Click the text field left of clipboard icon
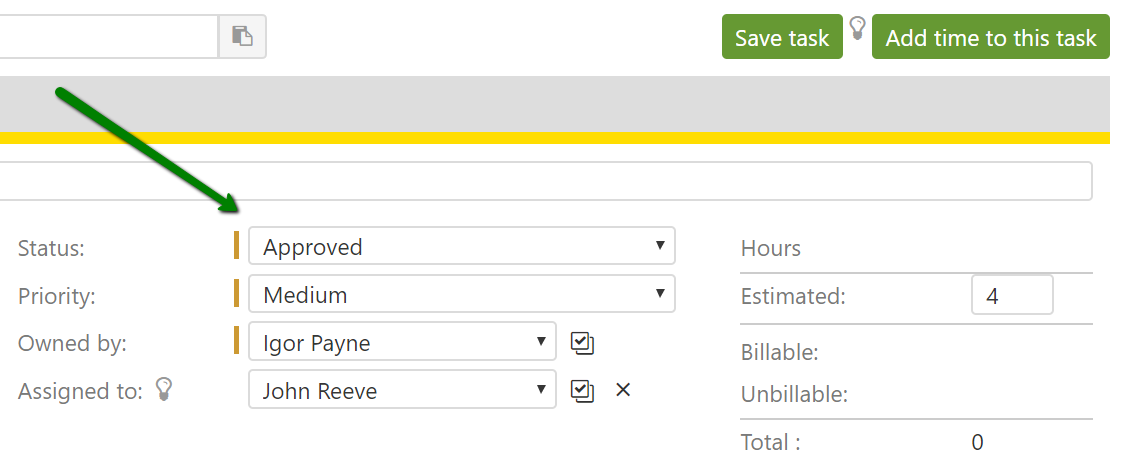The width and height of the screenshot is (1130, 476). click(108, 36)
